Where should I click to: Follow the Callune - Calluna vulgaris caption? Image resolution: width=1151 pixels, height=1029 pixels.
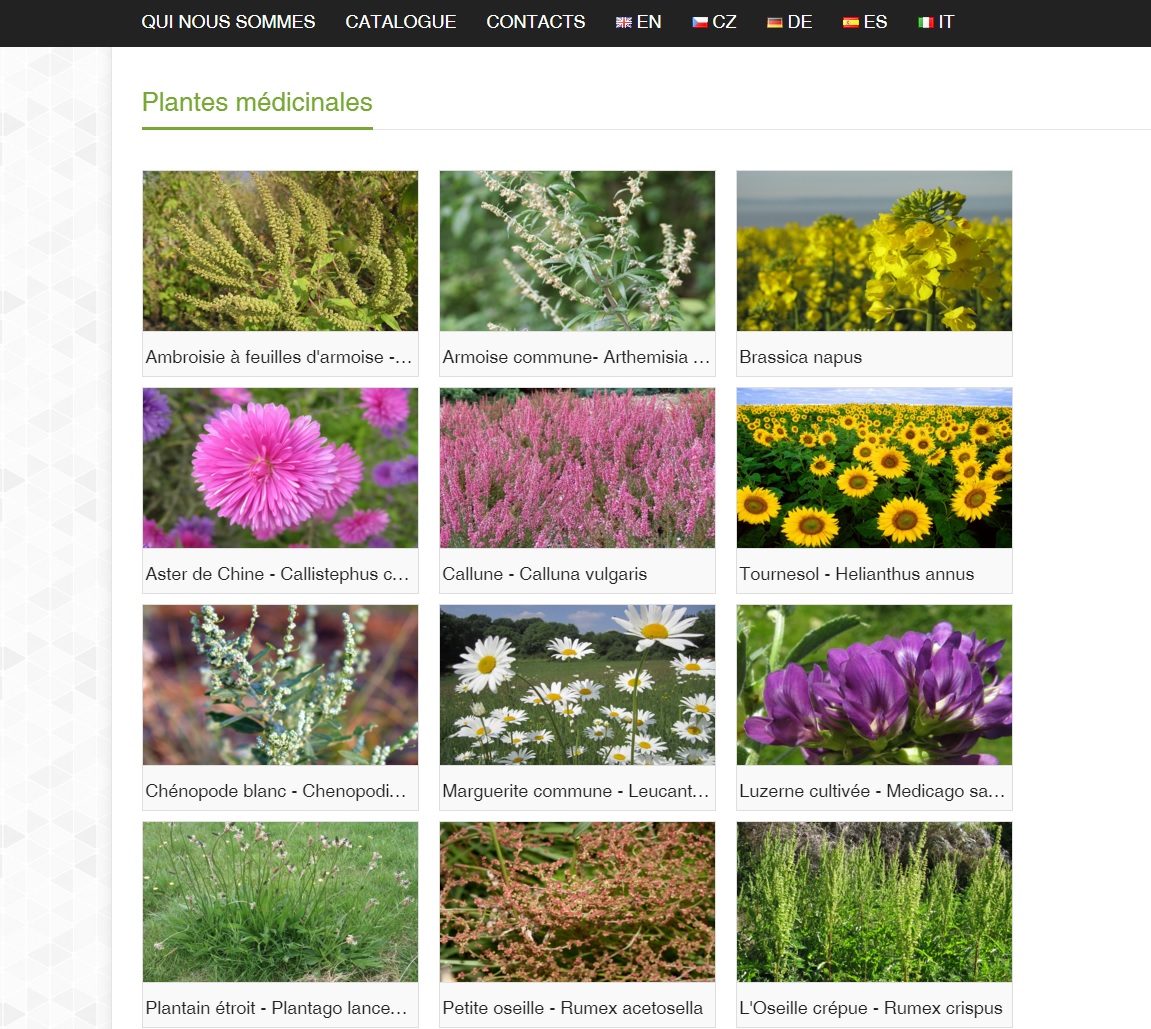[545, 574]
